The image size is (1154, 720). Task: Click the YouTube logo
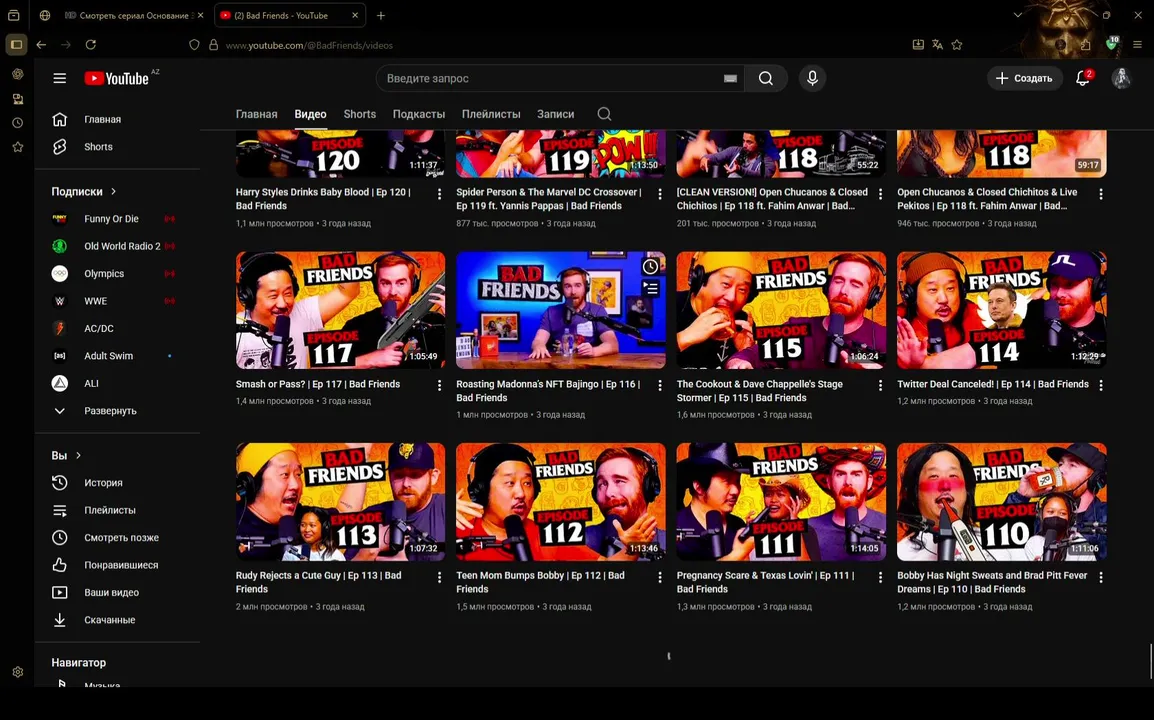[x=116, y=78]
